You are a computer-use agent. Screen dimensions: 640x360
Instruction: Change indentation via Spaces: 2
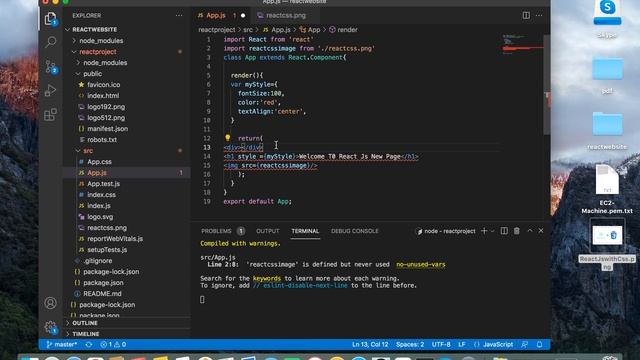click(x=410, y=344)
